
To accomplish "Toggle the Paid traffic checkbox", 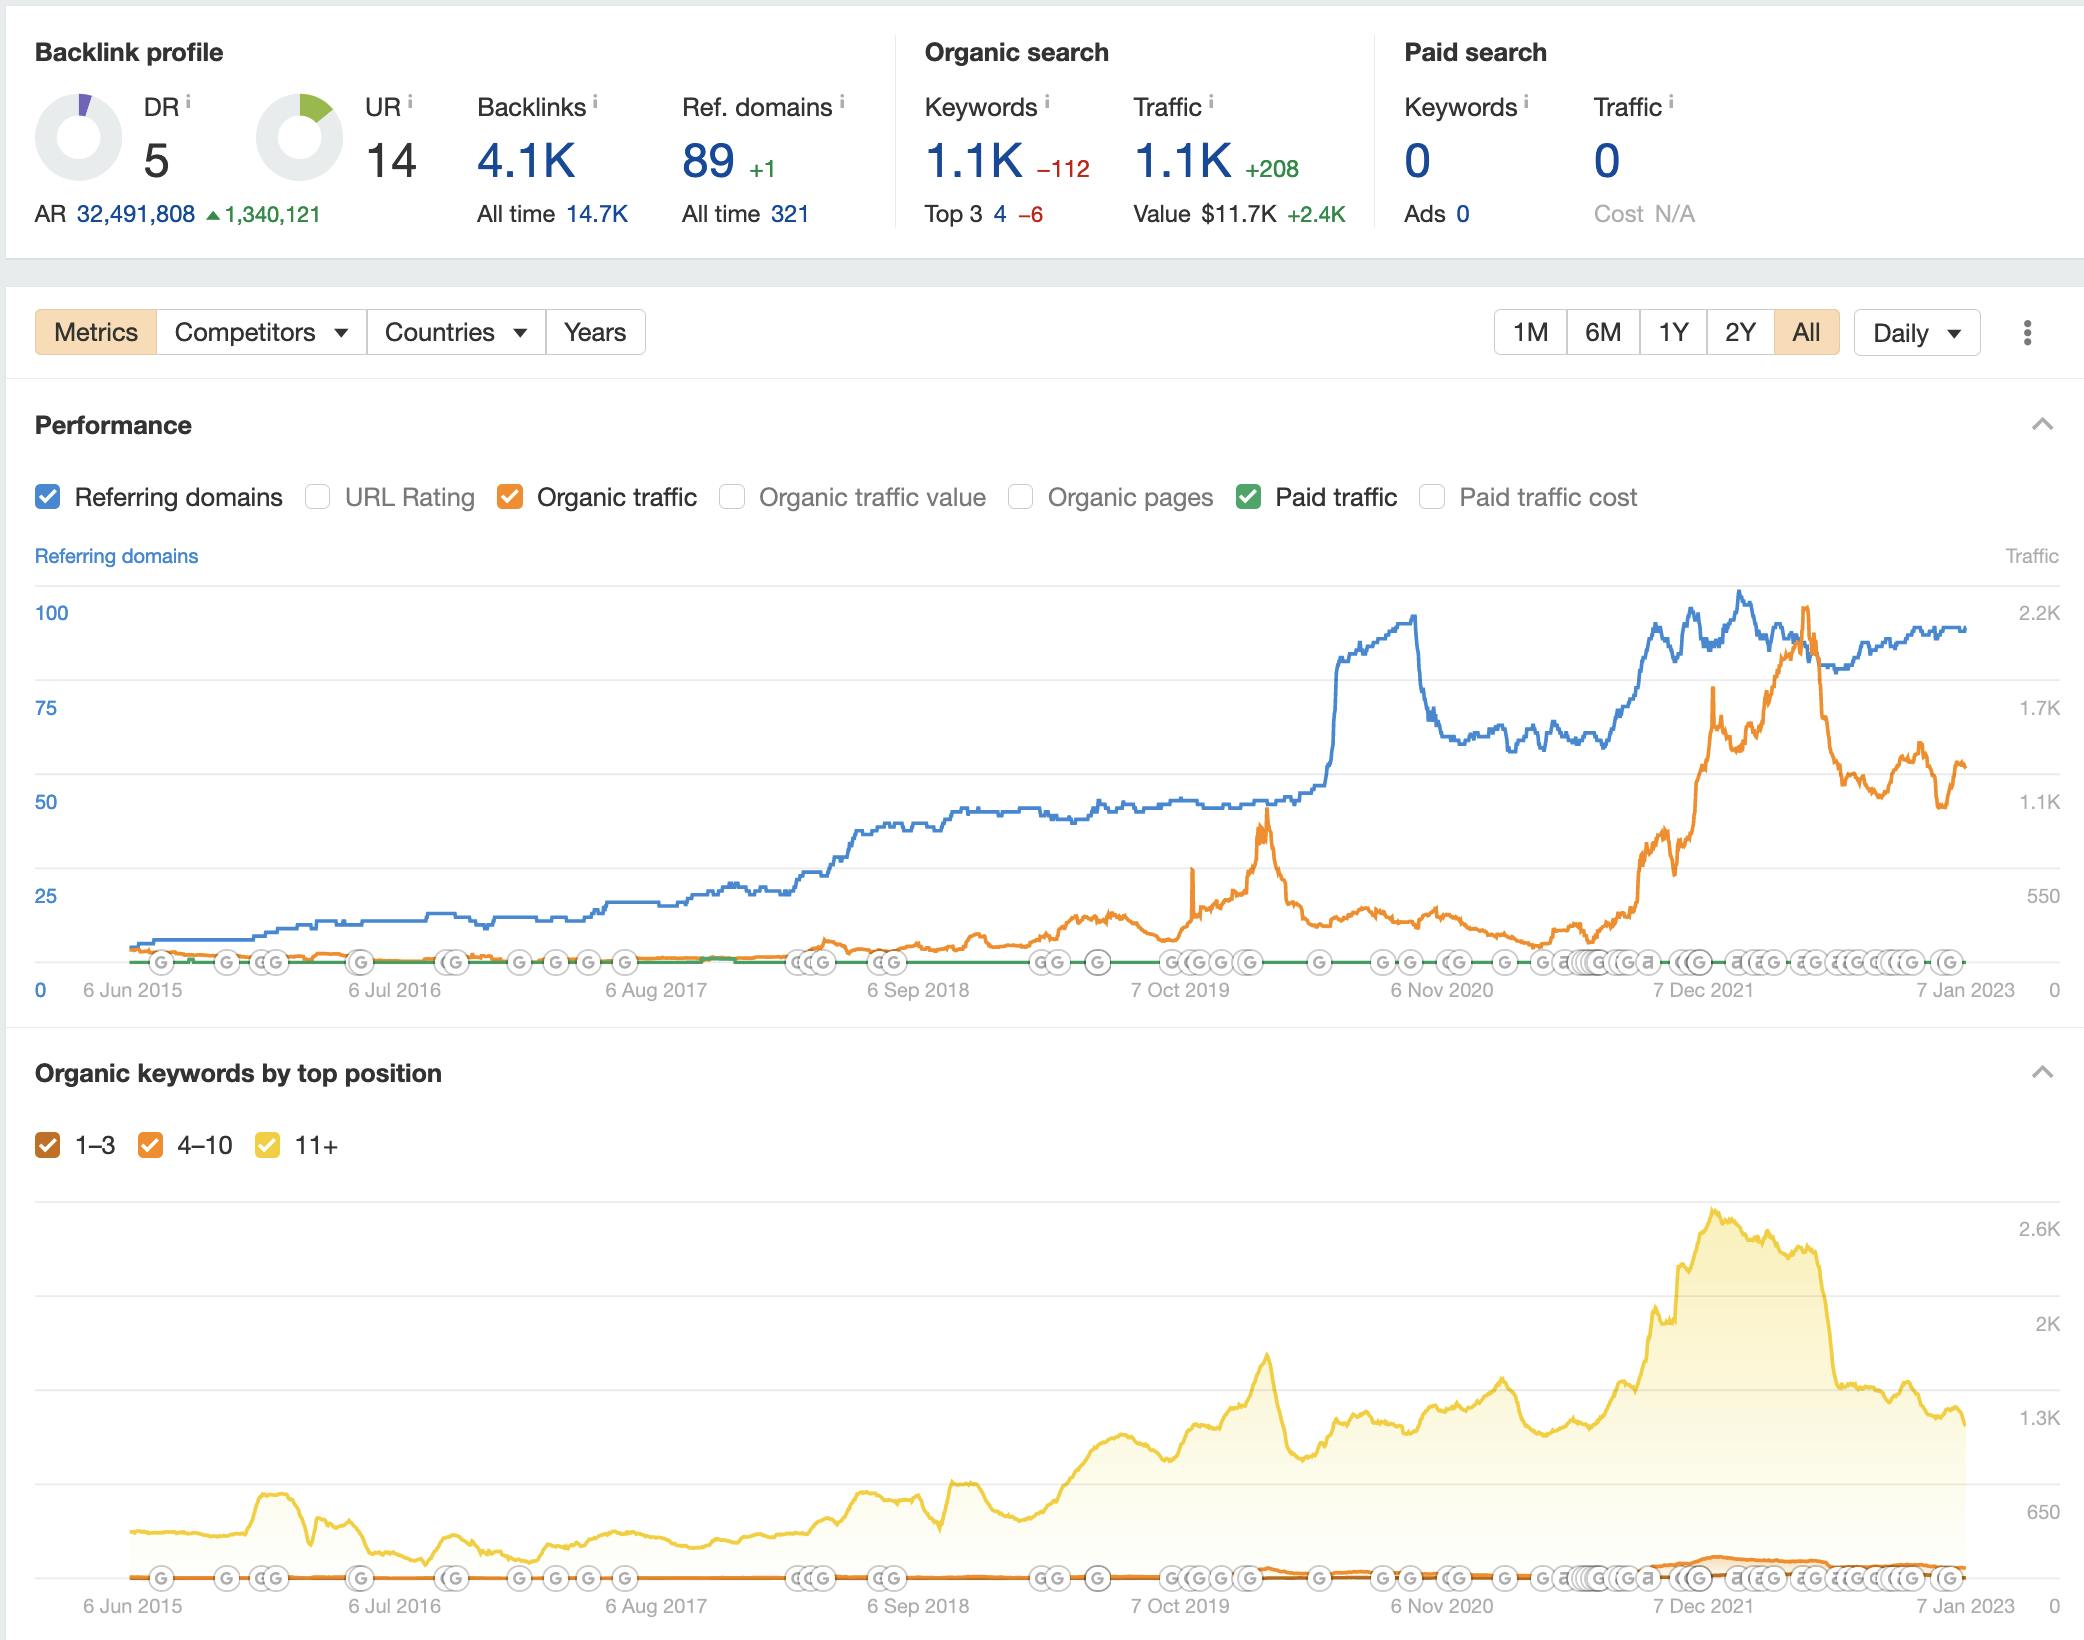I will pos(1248,497).
